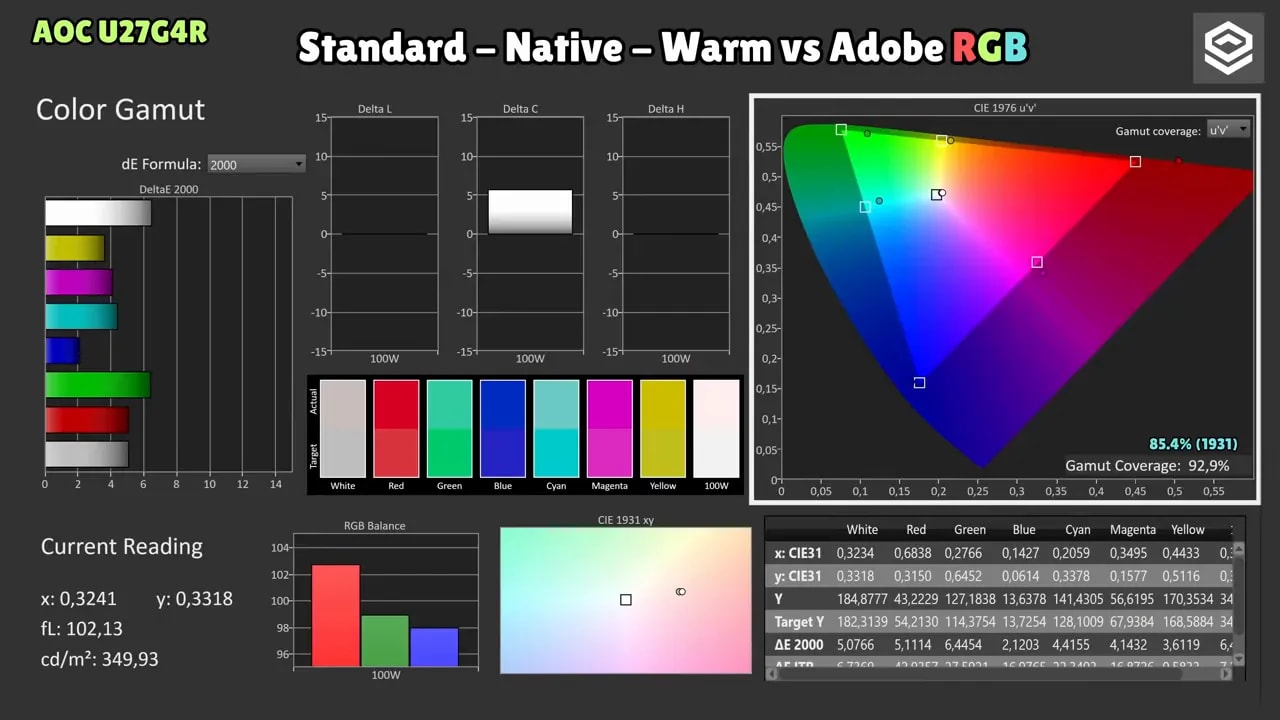This screenshot has height=720, width=1280.
Task: Click the cyan bar in DeltaE 2000 chart
Action: pos(81,316)
